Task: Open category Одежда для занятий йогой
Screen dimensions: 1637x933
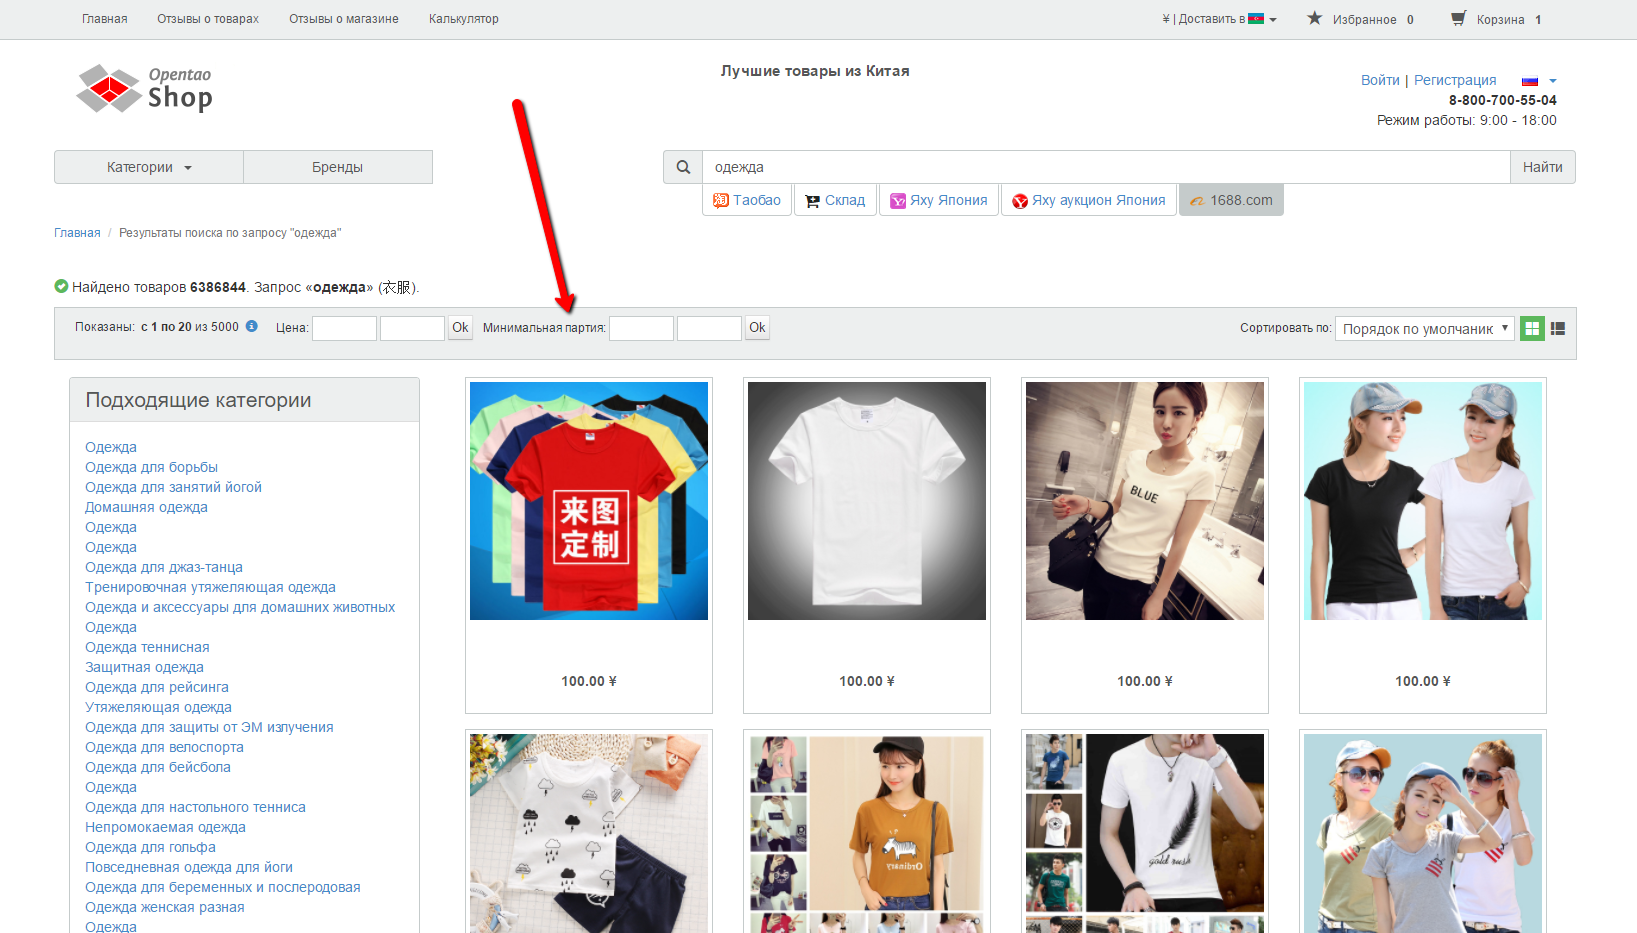Action: tap(173, 487)
